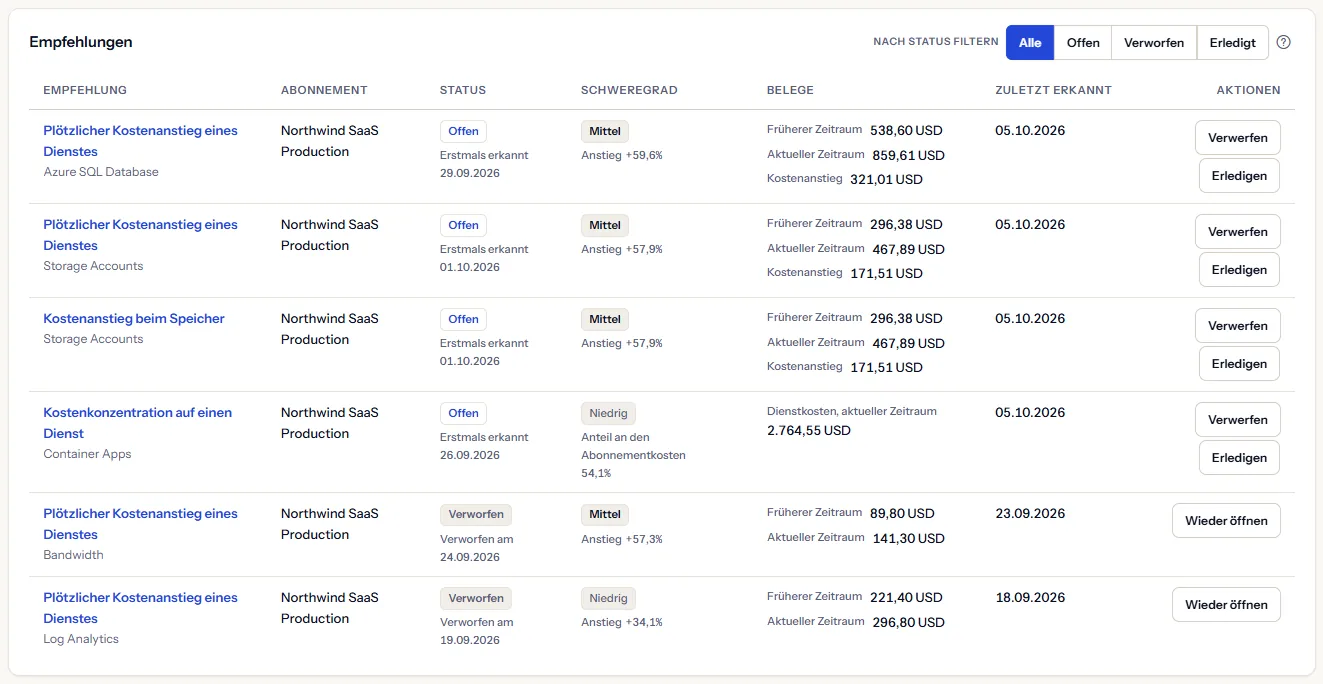The width and height of the screenshot is (1323, 684).
Task: Click Niedrig severity badge in Container Apps row
Action: pyautogui.click(x=608, y=413)
